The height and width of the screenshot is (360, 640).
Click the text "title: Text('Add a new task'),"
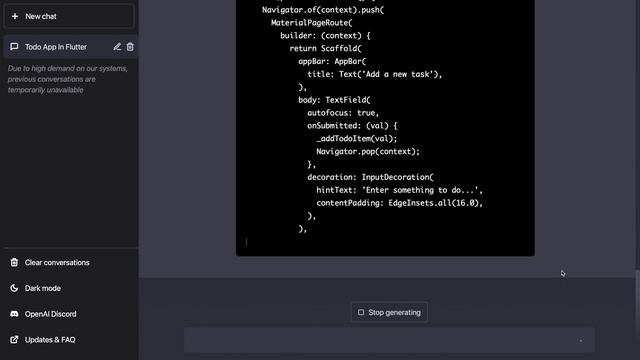[375, 74]
